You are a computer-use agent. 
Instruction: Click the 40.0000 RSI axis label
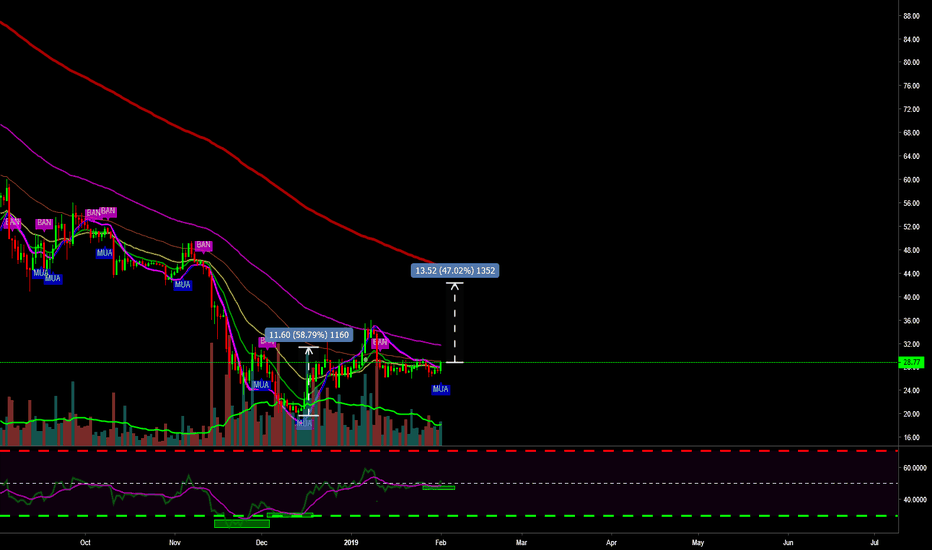(x=914, y=500)
